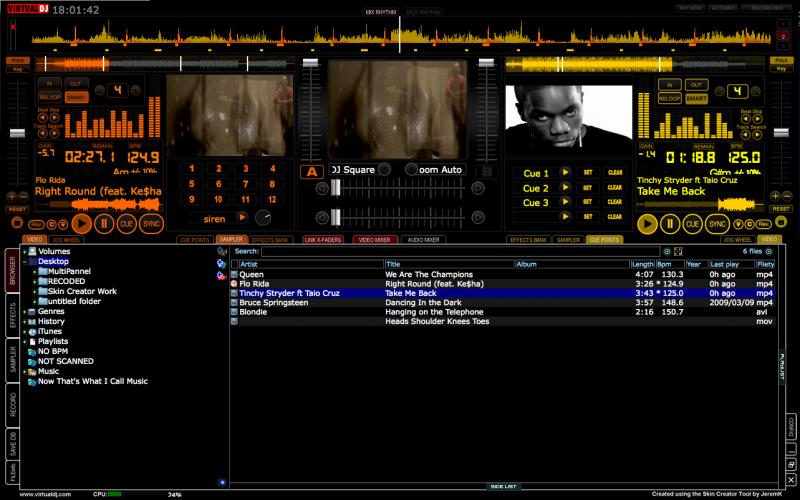Play the siren sample

click(x=242, y=218)
